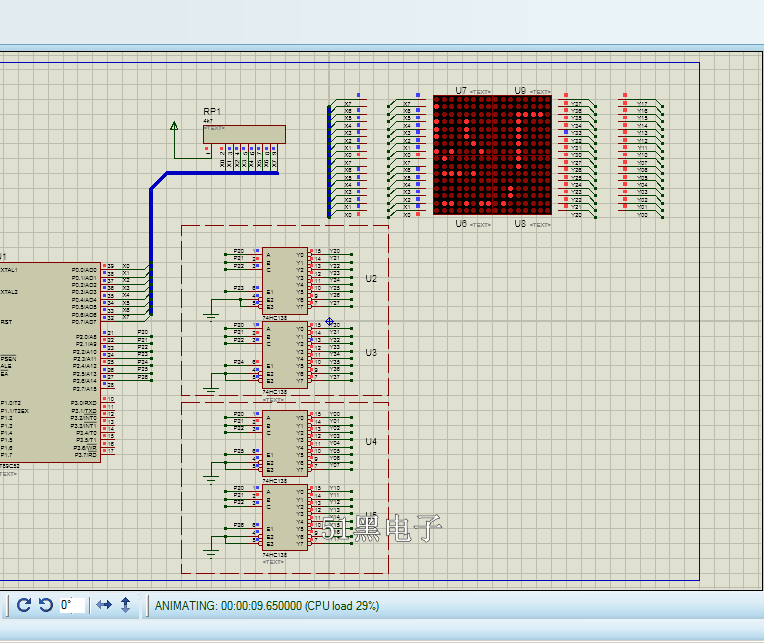Click the XTAL2 pin label

point(9,292)
